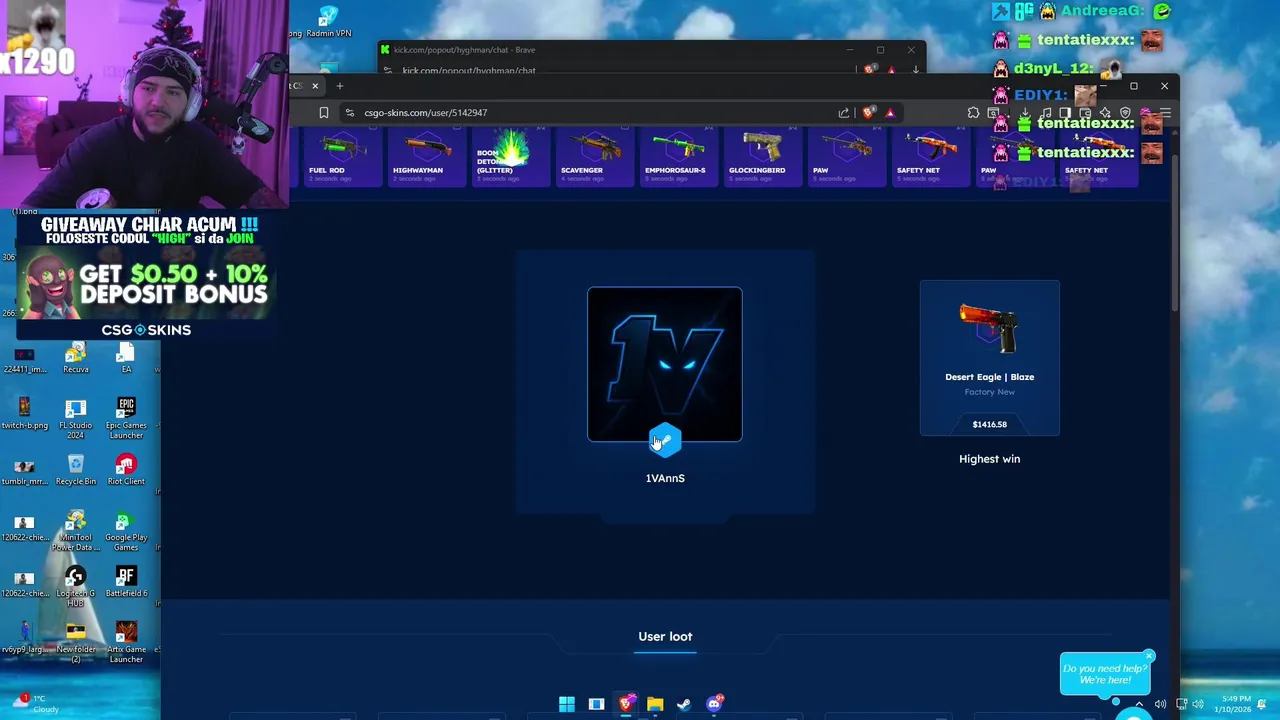Open Artix Game Launcher desktop shortcut
The image size is (1280, 720).
pos(126,643)
